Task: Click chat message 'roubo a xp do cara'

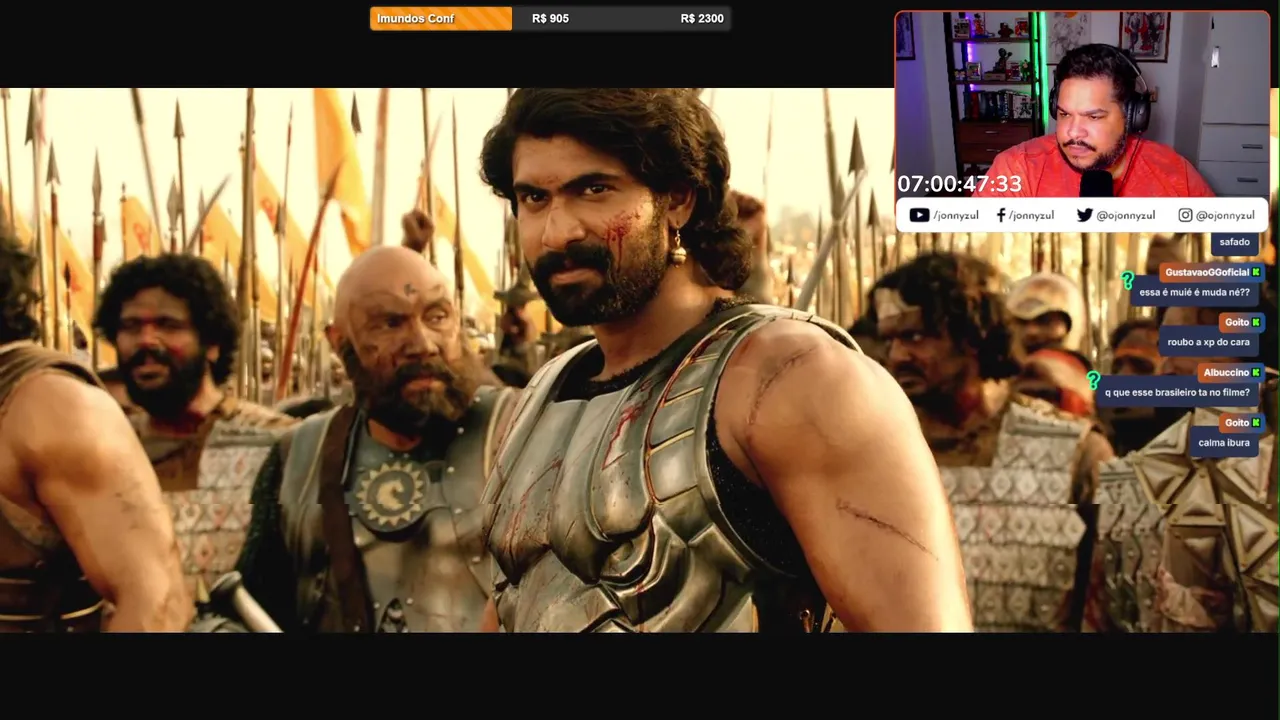Action: click(1208, 343)
